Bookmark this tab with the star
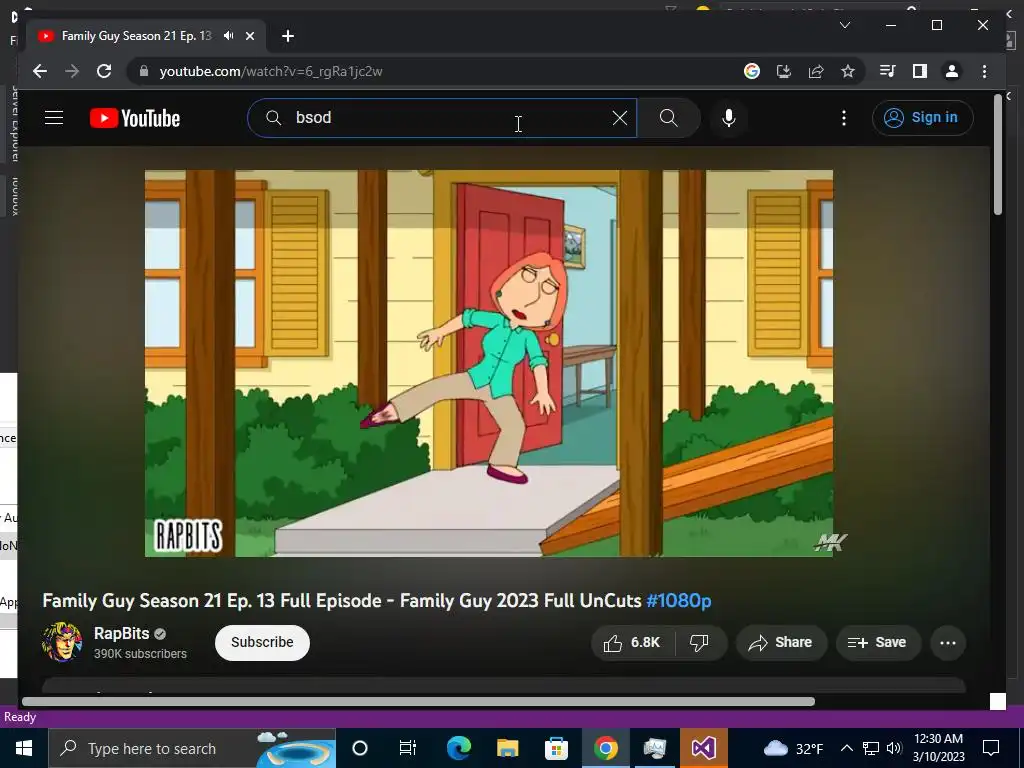The image size is (1024, 768). coord(848,71)
